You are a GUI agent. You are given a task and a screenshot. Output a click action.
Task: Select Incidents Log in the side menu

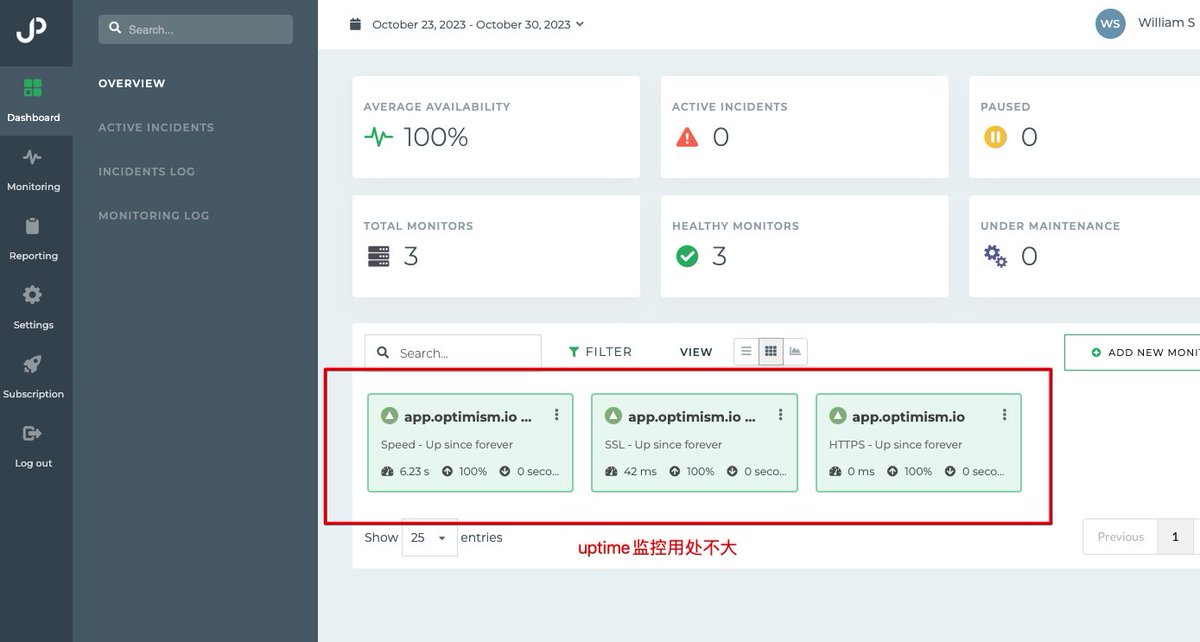coord(147,171)
